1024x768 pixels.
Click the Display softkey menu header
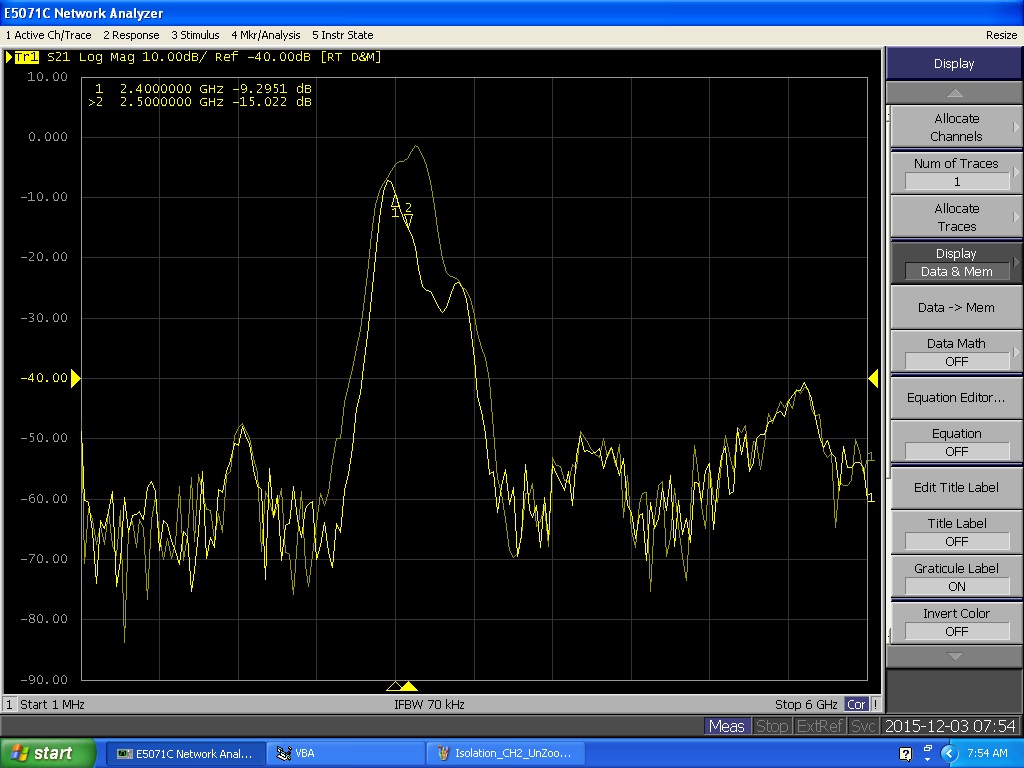pyautogui.click(x=954, y=64)
